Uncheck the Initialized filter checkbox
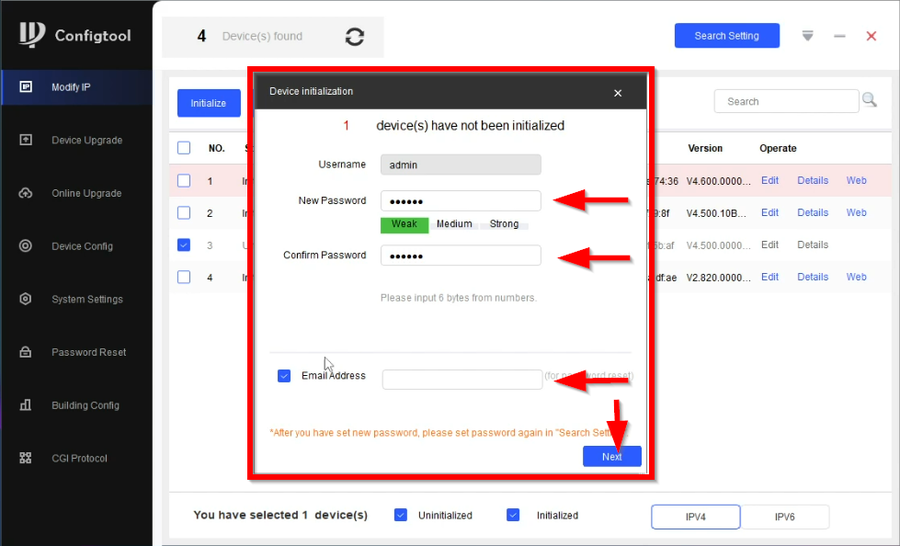Image resolution: width=900 pixels, height=546 pixels. click(513, 515)
